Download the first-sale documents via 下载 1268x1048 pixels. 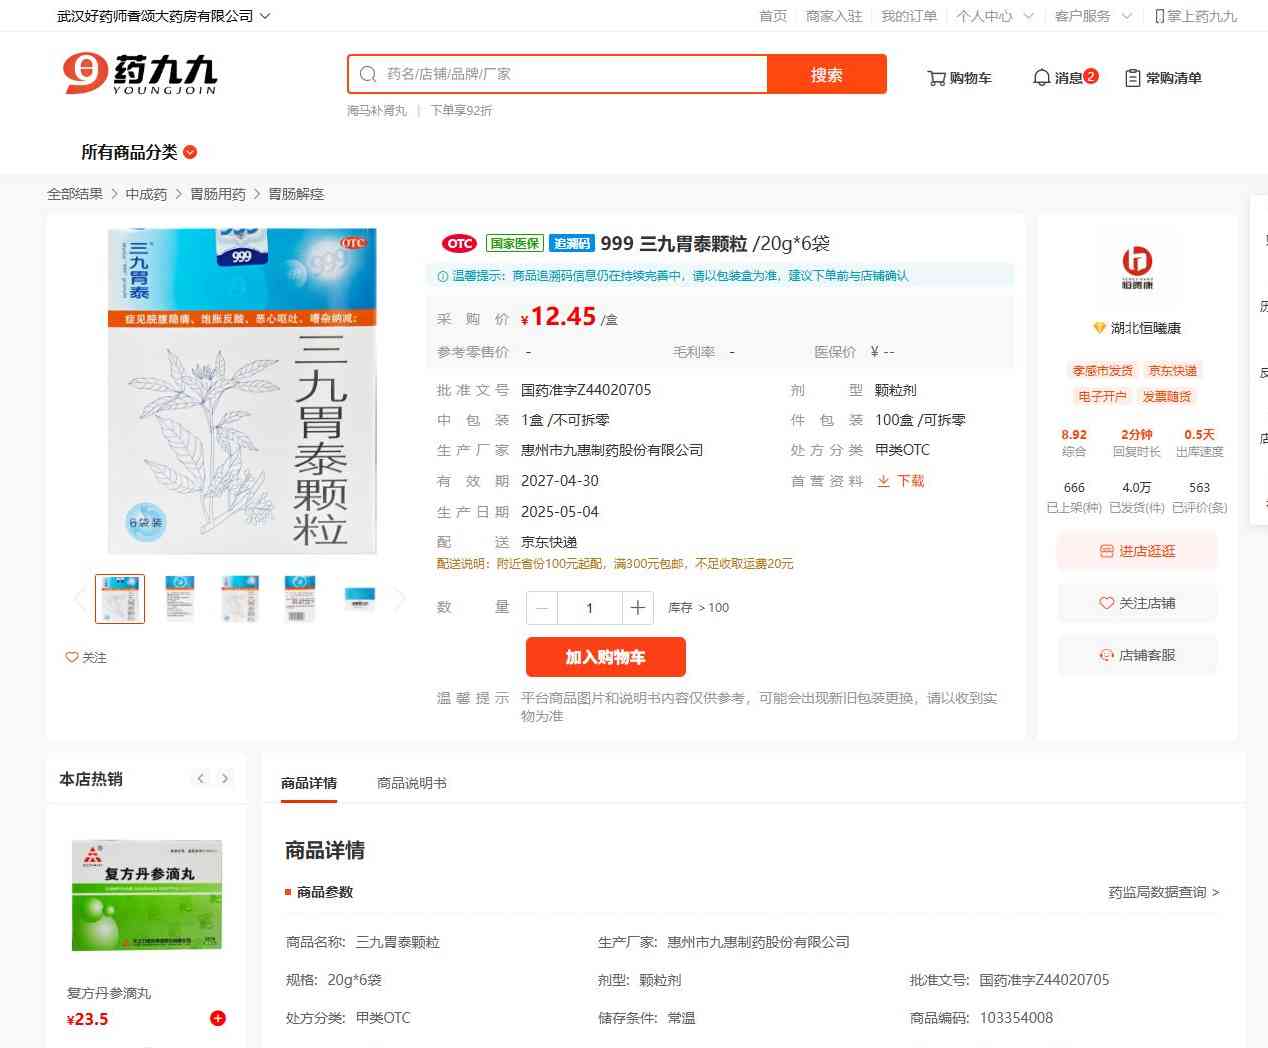click(900, 481)
